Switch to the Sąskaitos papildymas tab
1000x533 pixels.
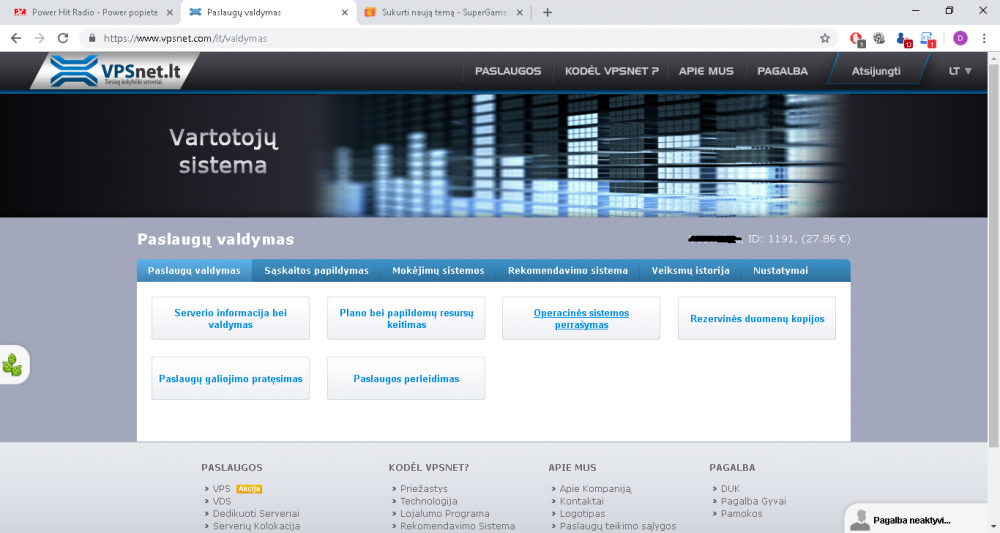click(316, 271)
